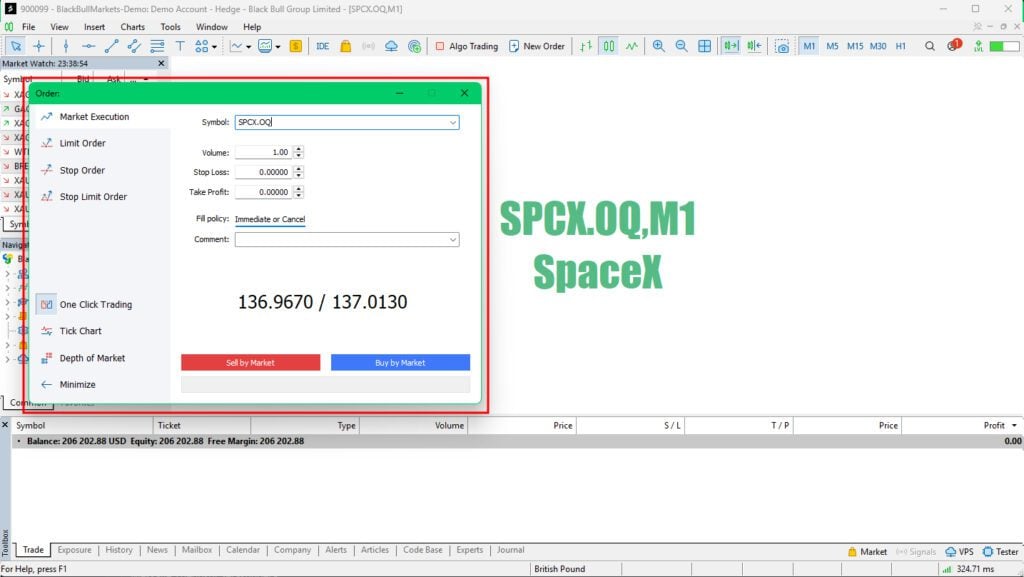1024x577 pixels.
Task: Open the Insert menu
Action: 94,27
